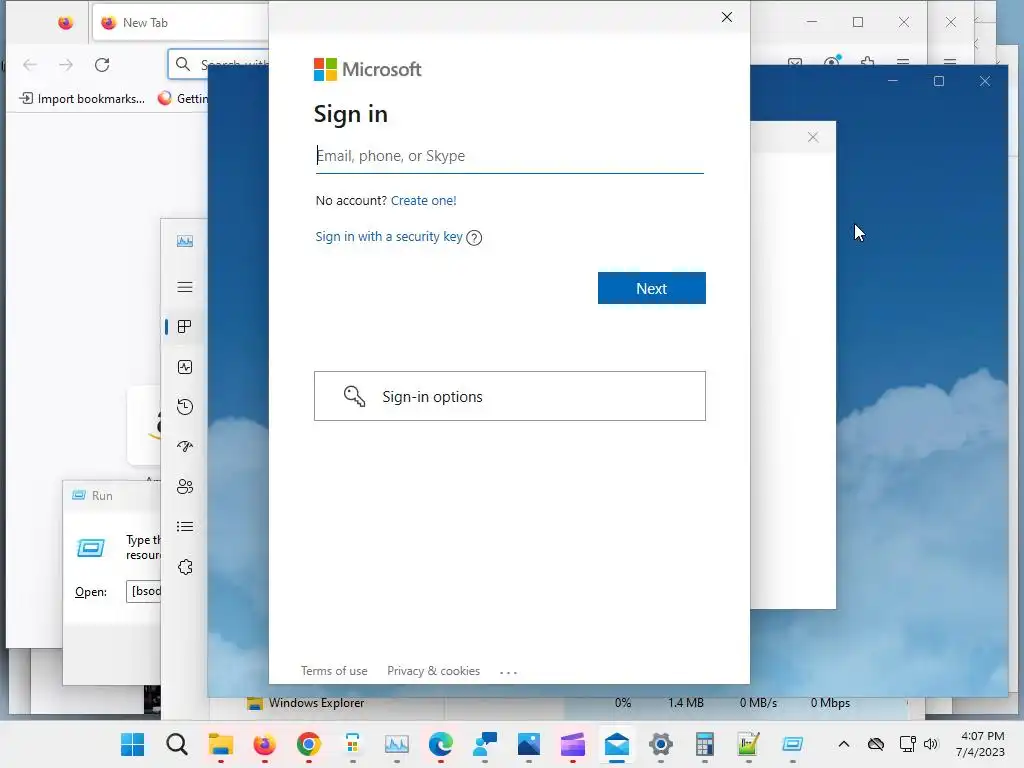The height and width of the screenshot is (768, 1024).
Task: Choose Sign in with a security key
Action: tap(389, 236)
